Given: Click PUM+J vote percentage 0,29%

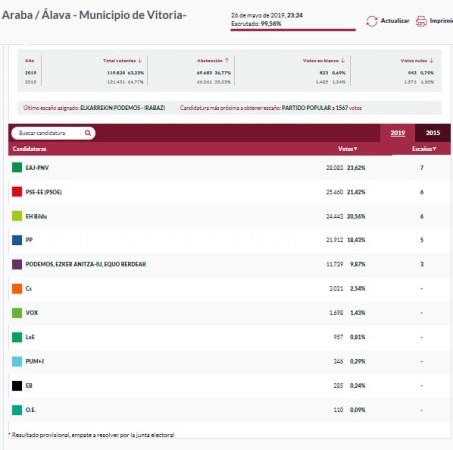Looking at the screenshot, I should pyautogui.click(x=358, y=361).
